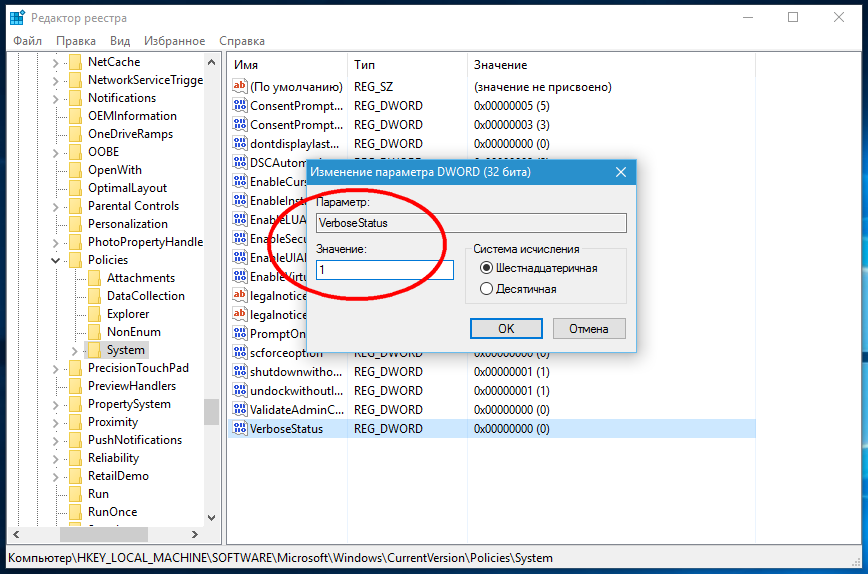The height and width of the screenshot is (574, 868).
Task: Select the PropertySystem tree item
Action: click(129, 404)
